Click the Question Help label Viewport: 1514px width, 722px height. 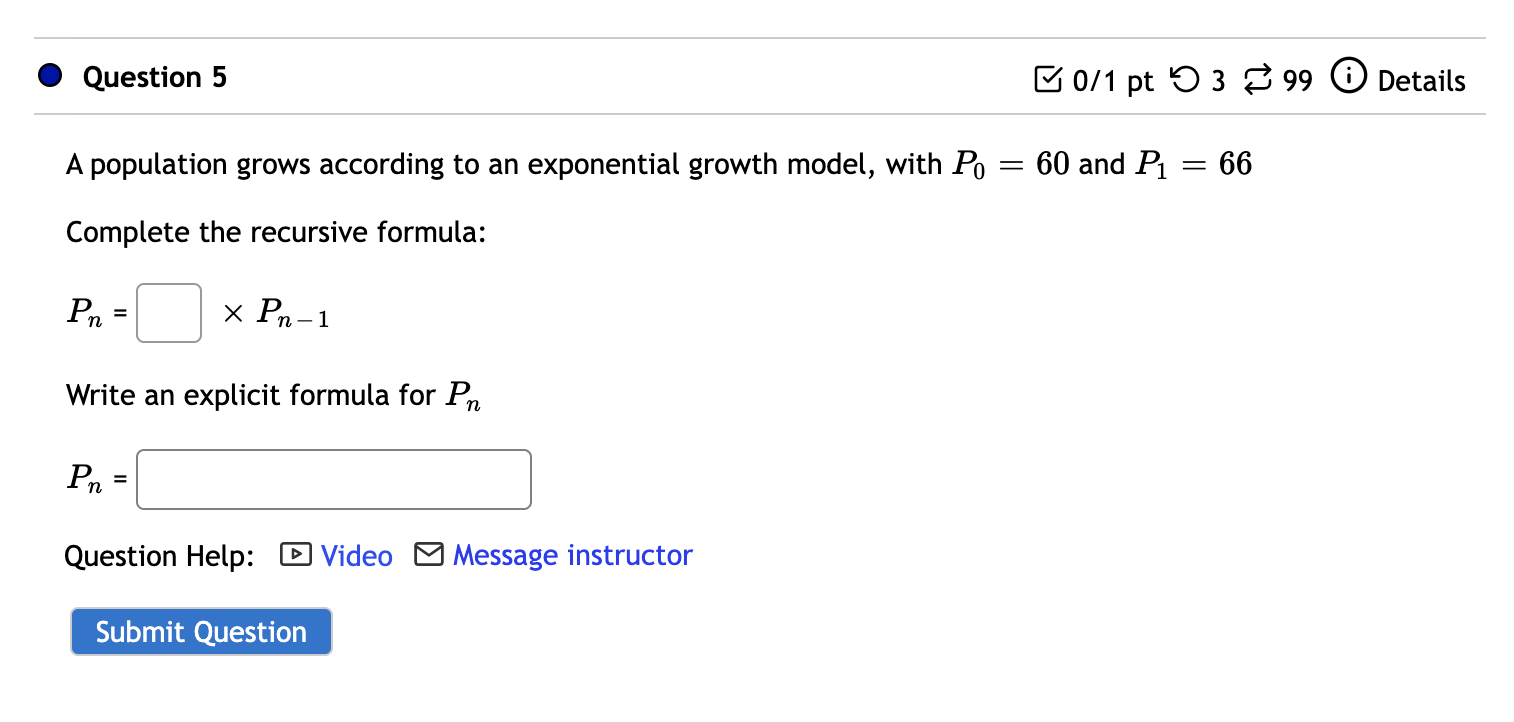click(x=159, y=556)
